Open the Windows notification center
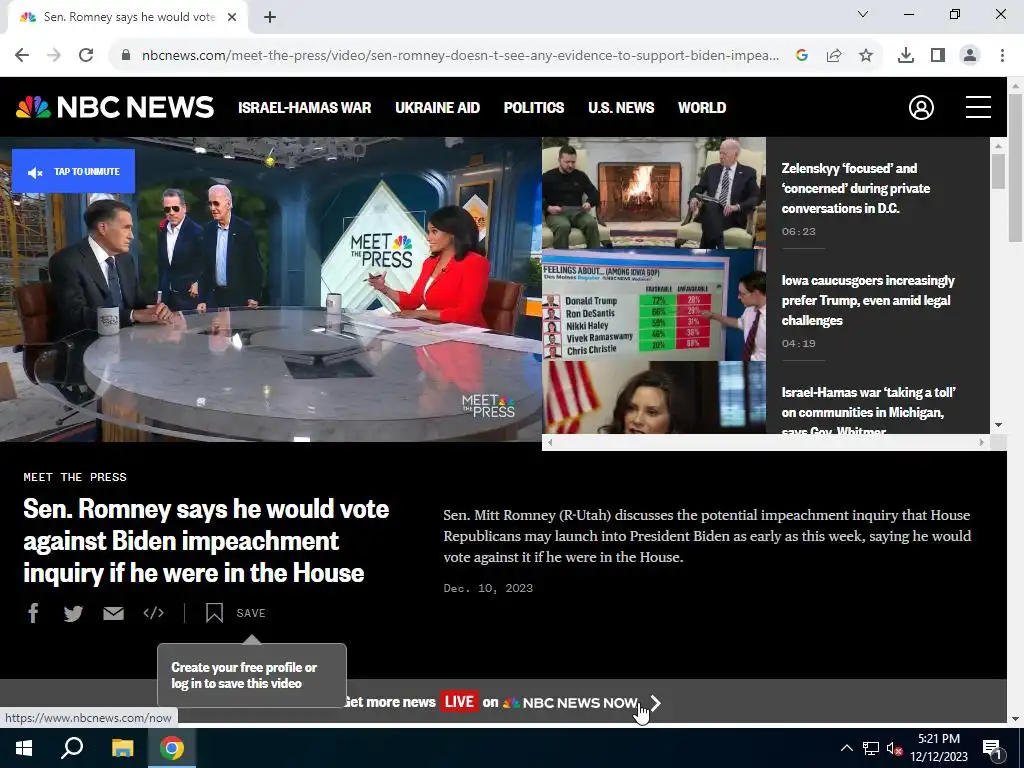1024x768 pixels. click(x=992, y=748)
